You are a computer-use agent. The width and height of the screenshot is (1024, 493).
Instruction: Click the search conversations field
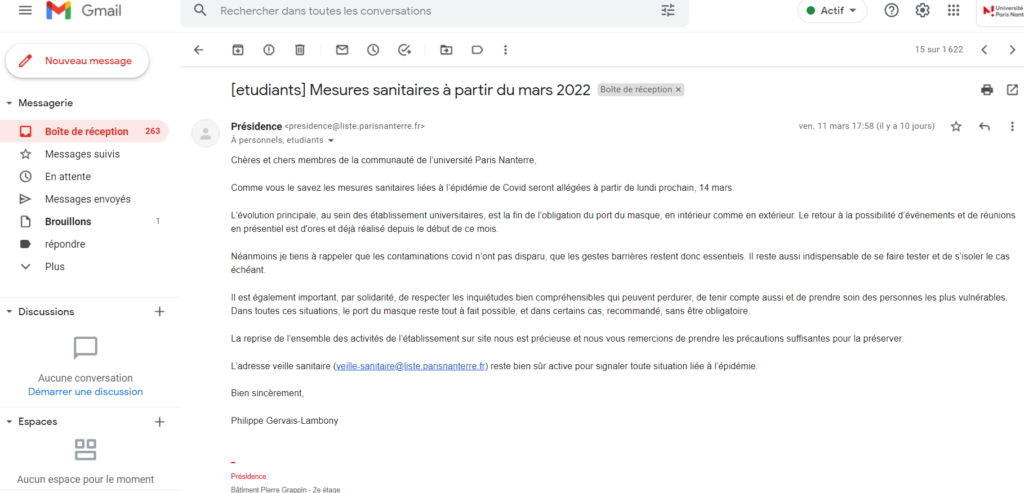[434, 11]
